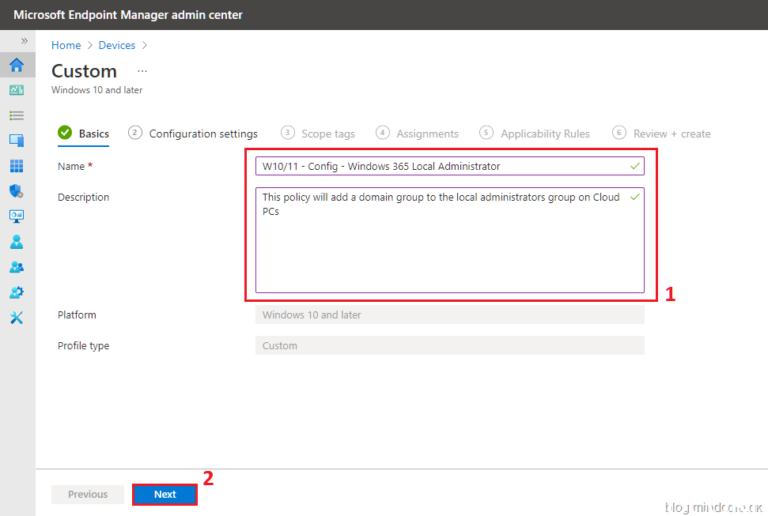Focus the Name input field
Viewport: 768px width, 516px height.
pyautogui.click(x=450, y=166)
